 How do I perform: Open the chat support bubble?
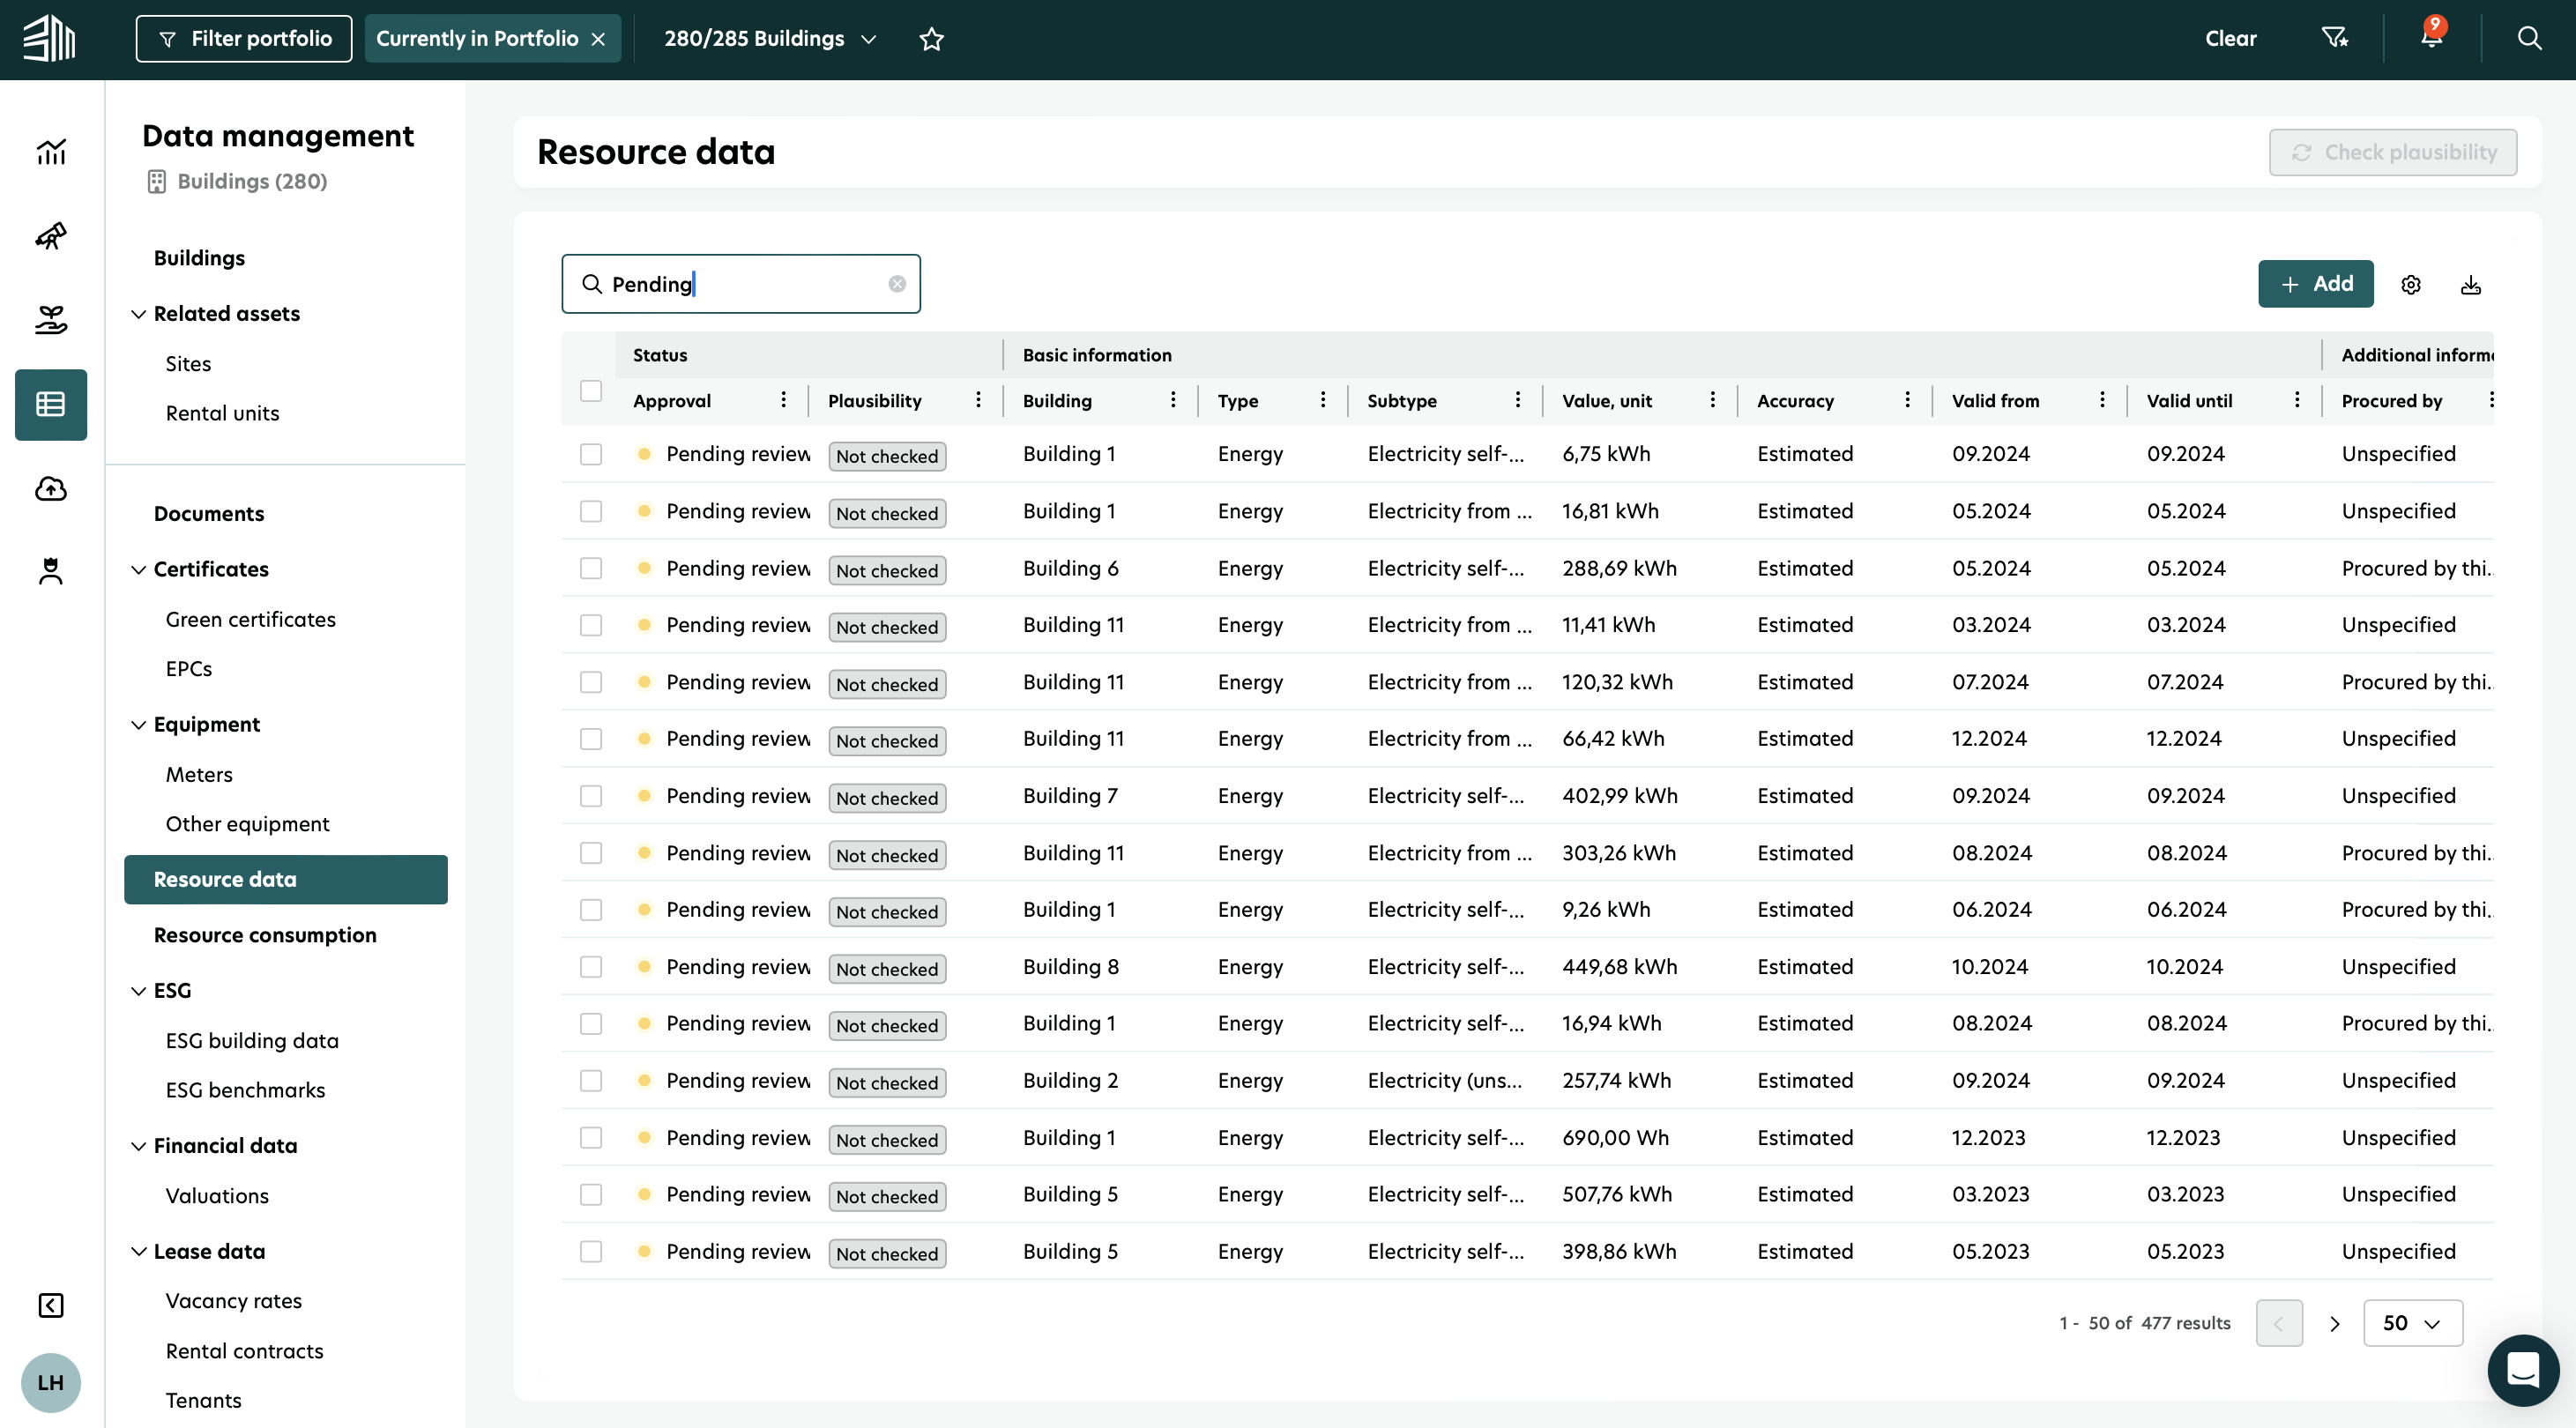(2522, 1369)
